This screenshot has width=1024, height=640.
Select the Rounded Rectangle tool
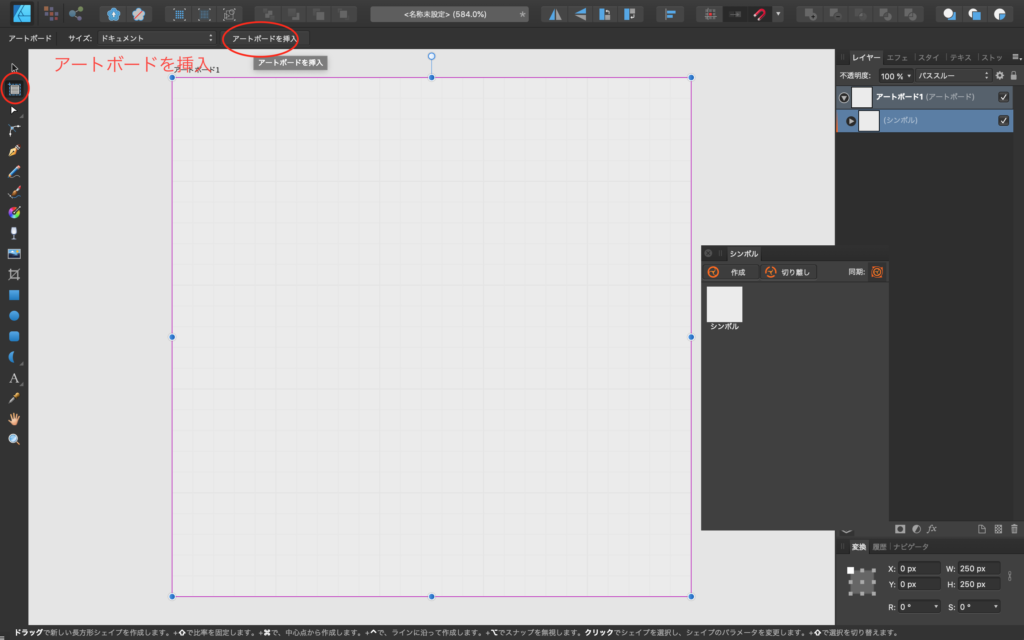click(14, 336)
